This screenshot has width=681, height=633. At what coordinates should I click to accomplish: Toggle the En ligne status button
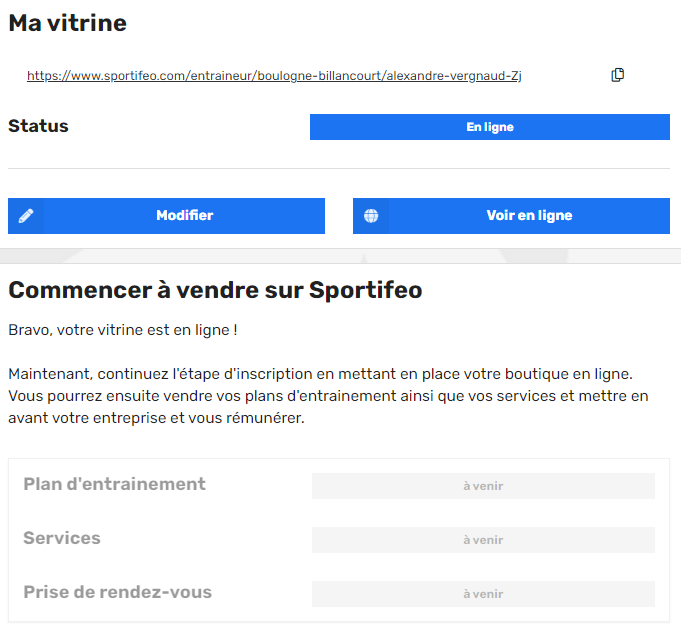click(489, 127)
